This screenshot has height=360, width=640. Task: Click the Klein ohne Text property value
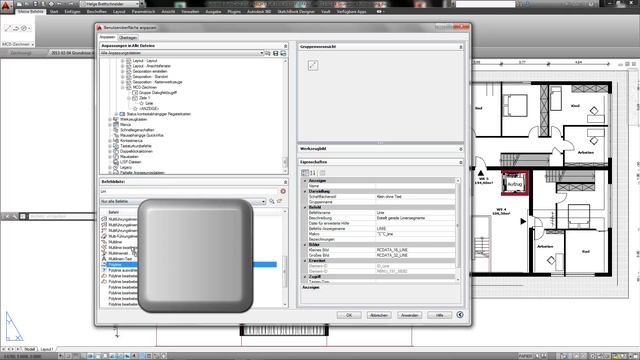click(x=389, y=197)
